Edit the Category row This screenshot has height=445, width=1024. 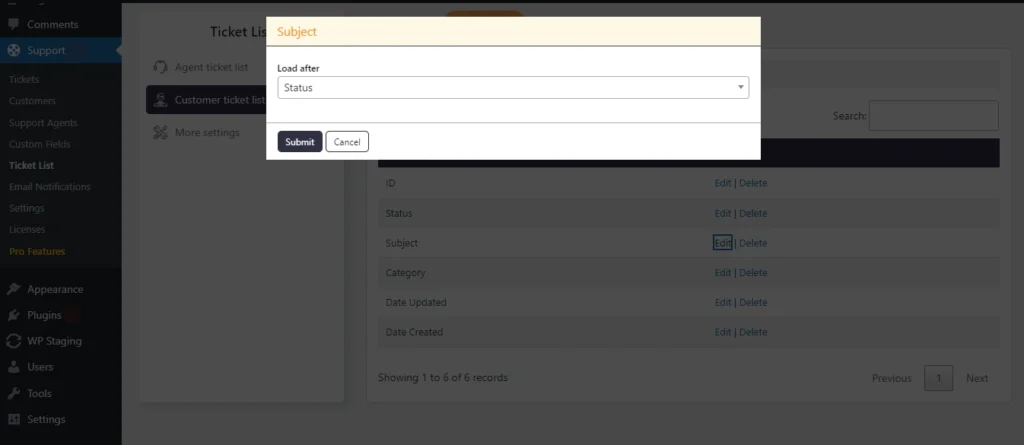pos(722,273)
